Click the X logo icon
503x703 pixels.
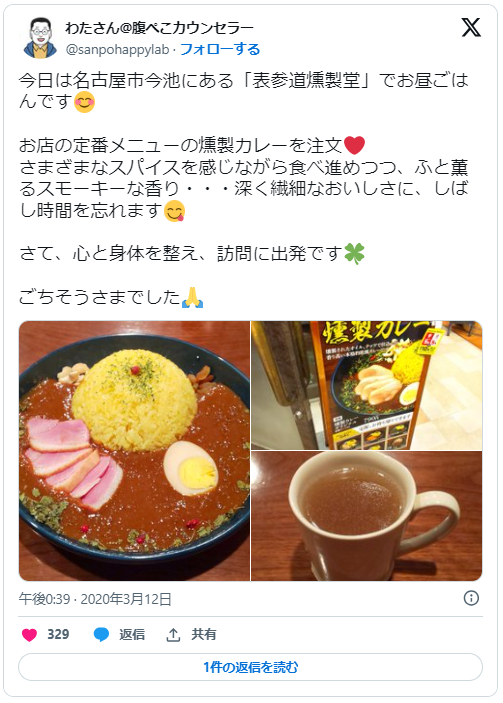pos(471,28)
